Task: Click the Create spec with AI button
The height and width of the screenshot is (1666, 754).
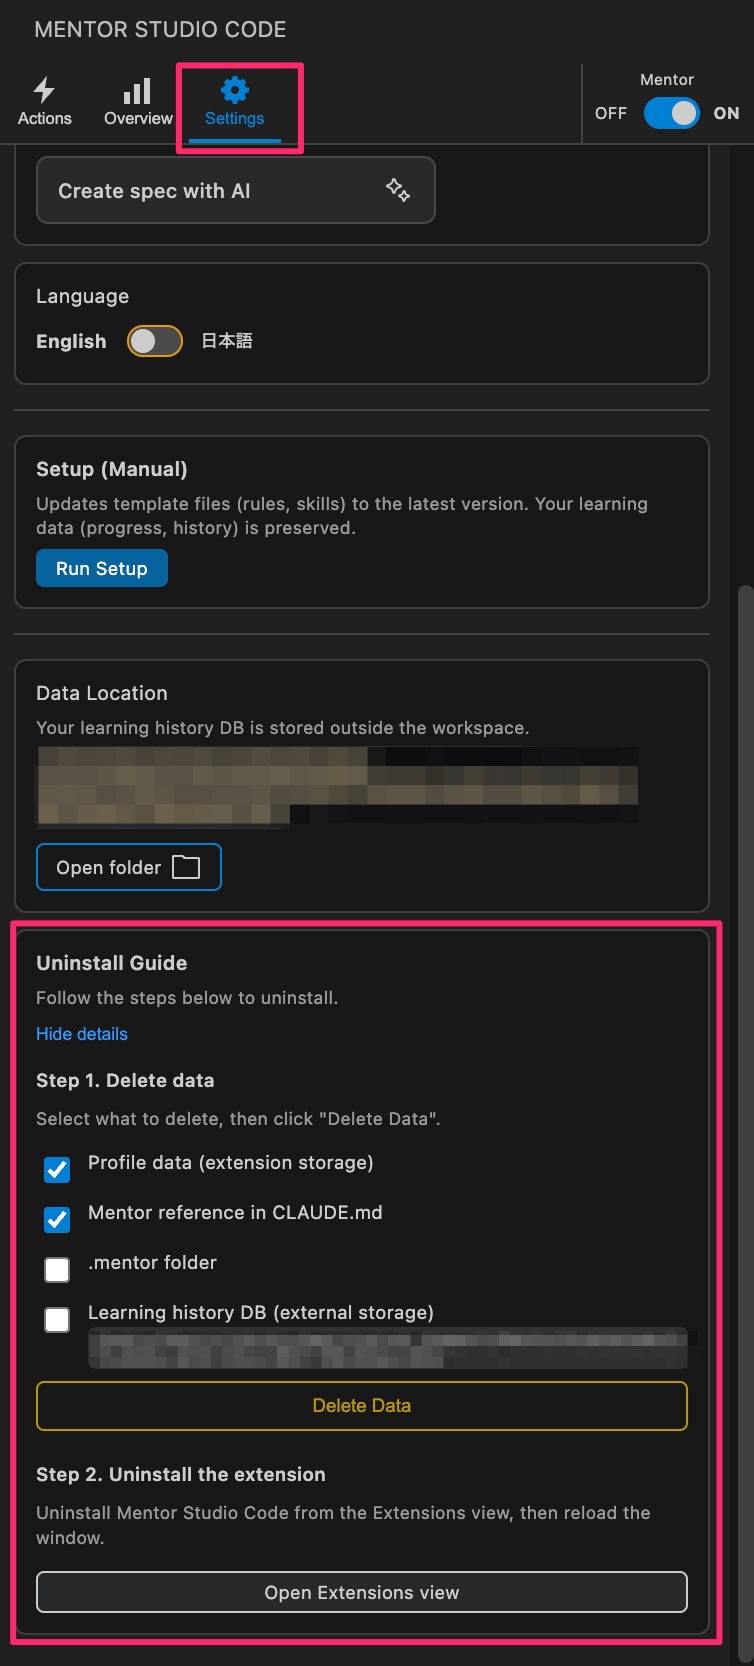Action: click(236, 189)
